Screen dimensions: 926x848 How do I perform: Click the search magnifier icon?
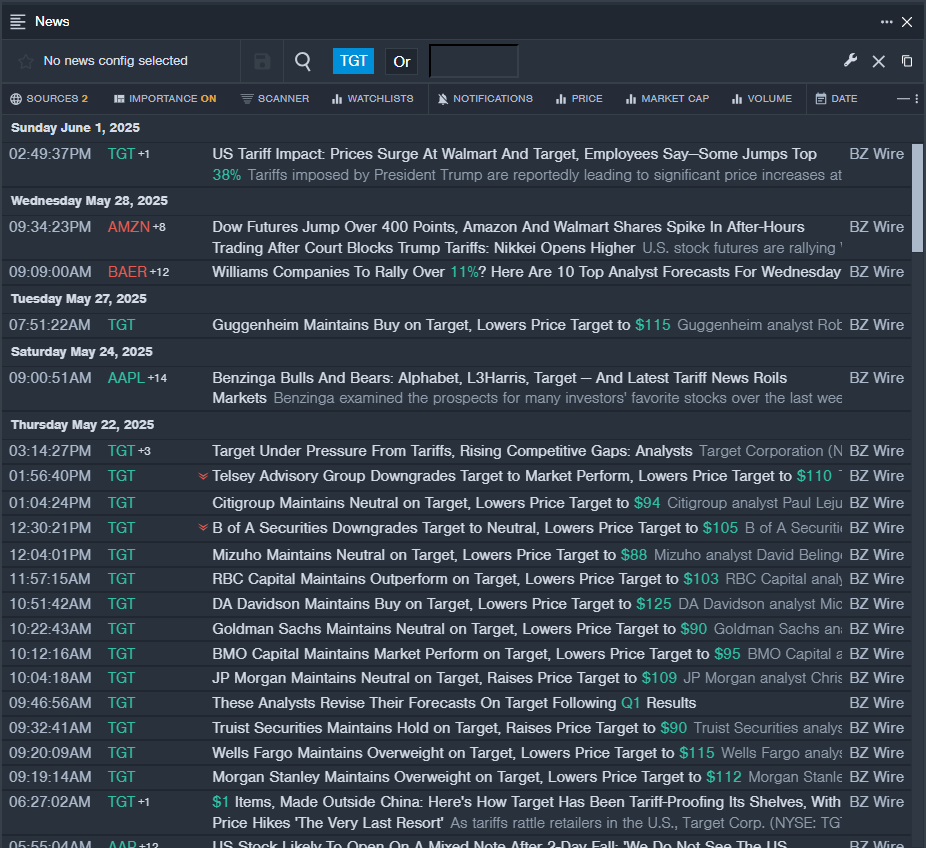303,61
